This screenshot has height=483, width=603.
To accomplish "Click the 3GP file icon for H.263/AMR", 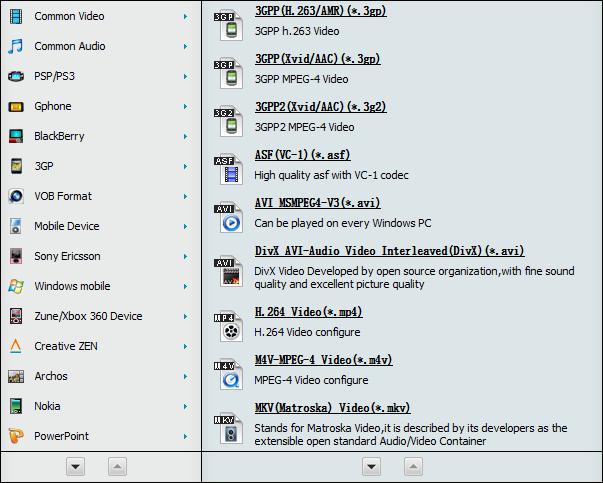I will 229,26.
